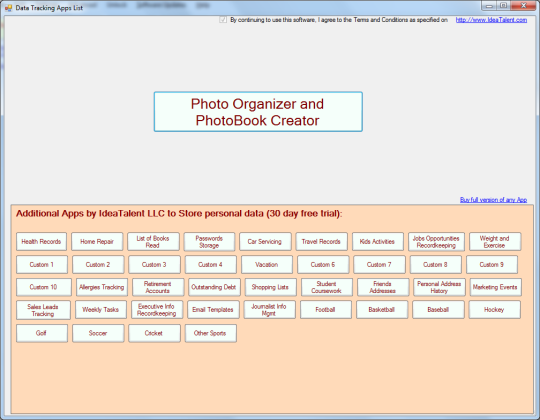Click the Outstanding Debt button
Screen dimensions: 540x420
tap(214, 287)
